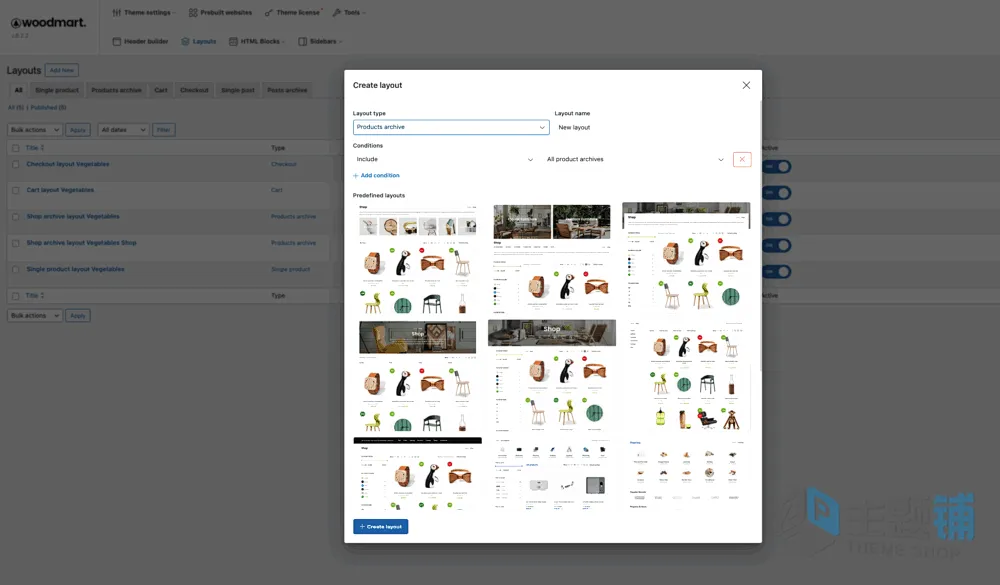This screenshot has width=1000, height=585.
Task: Open Theme license page
Action: click(x=293, y=13)
